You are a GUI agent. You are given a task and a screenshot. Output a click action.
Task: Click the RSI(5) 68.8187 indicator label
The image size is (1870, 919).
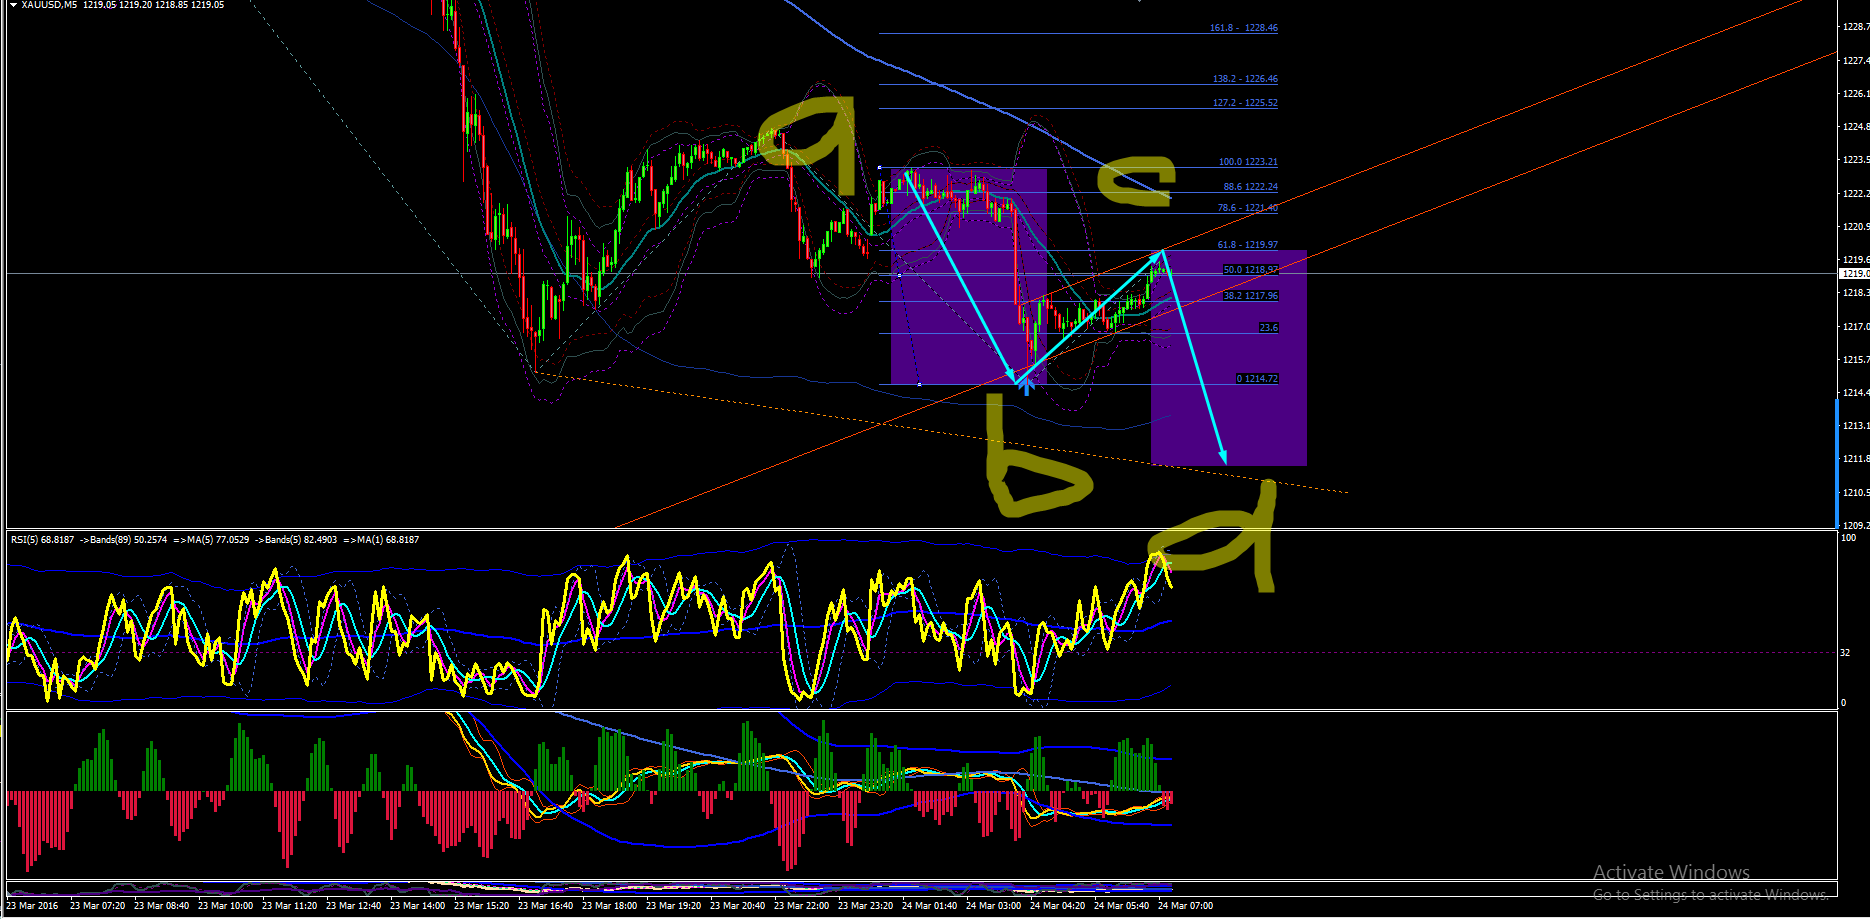click(42, 540)
